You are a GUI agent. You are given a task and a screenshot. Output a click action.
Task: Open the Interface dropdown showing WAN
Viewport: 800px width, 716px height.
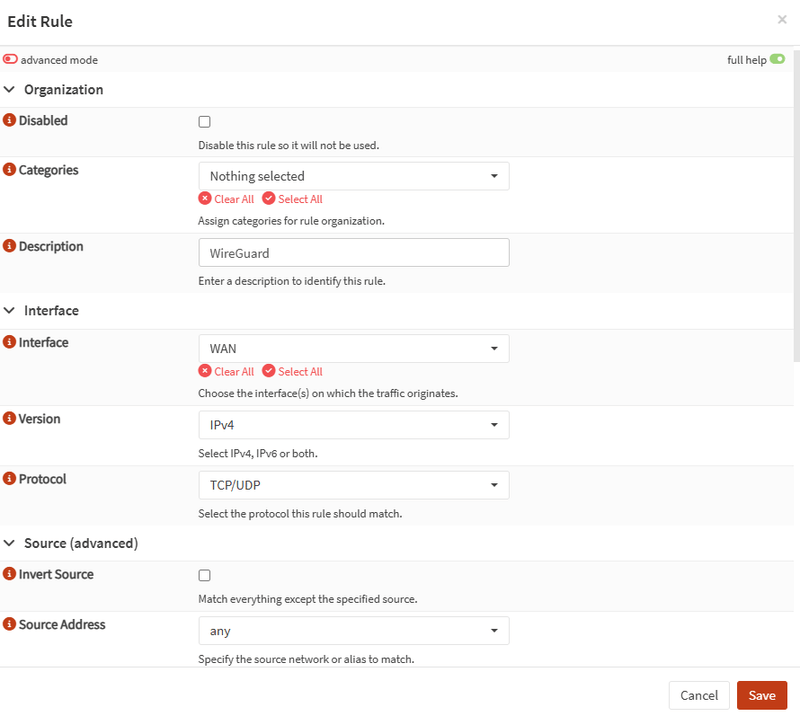click(354, 349)
